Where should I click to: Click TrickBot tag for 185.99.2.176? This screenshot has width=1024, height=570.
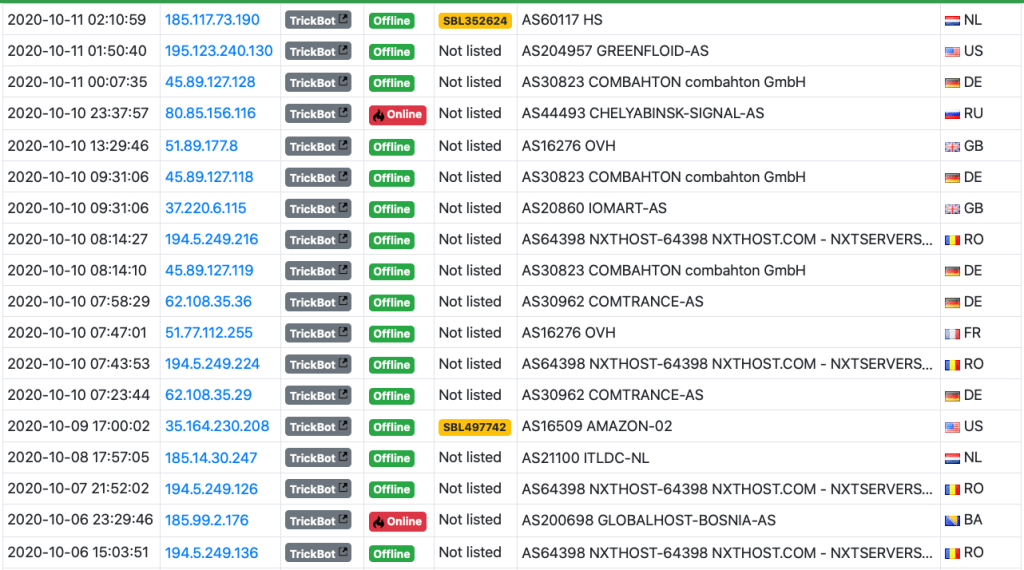(x=318, y=521)
